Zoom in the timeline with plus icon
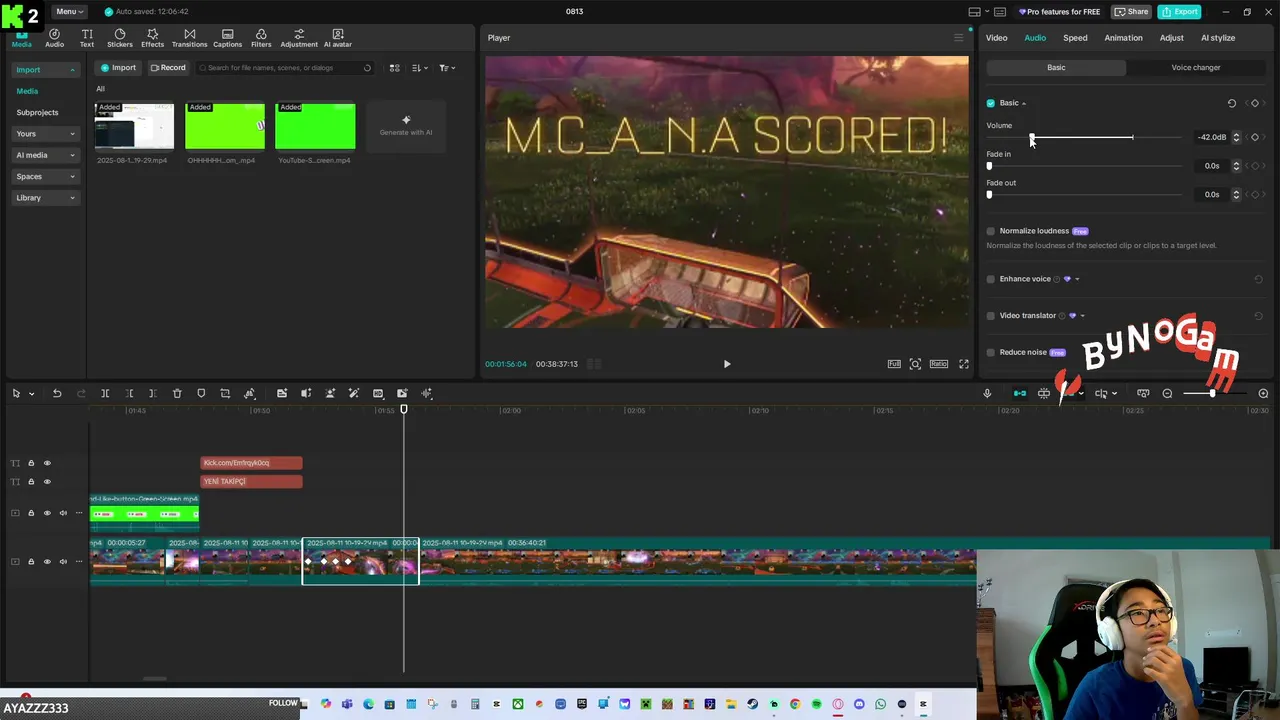The image size is (1280, 720). tap(1263, 393)
